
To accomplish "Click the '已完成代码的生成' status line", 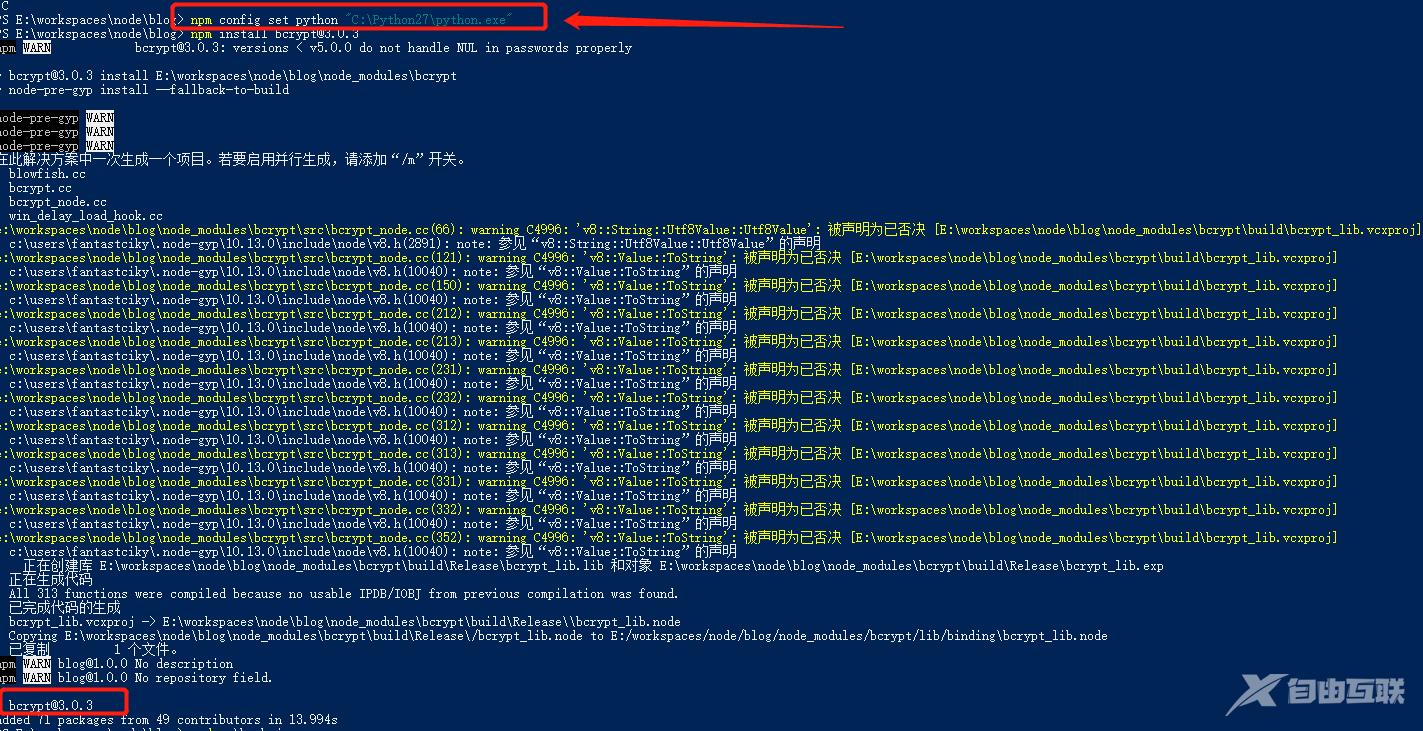I will tap(65, 608).
